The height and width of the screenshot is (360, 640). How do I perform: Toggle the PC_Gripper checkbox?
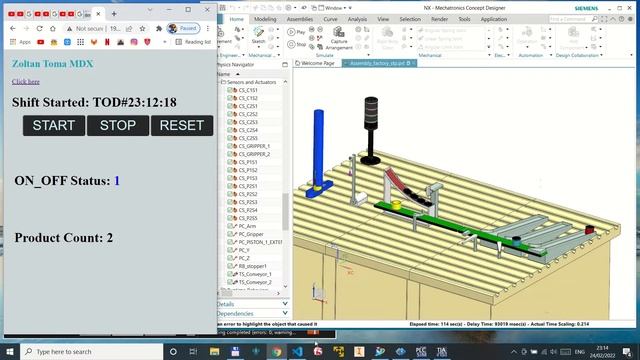pyautogui.click(x=230, y=234)
